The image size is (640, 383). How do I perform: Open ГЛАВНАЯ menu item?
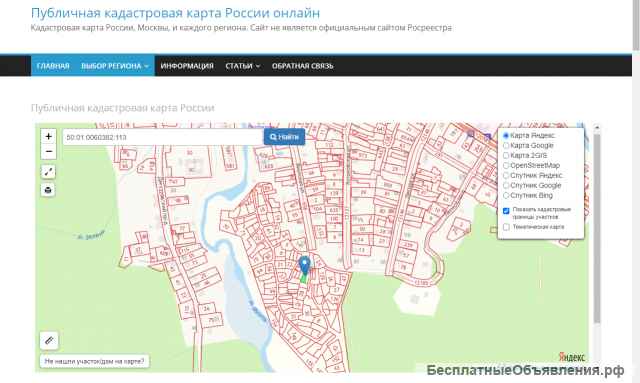pyautogui.click(x=53, y=66)
